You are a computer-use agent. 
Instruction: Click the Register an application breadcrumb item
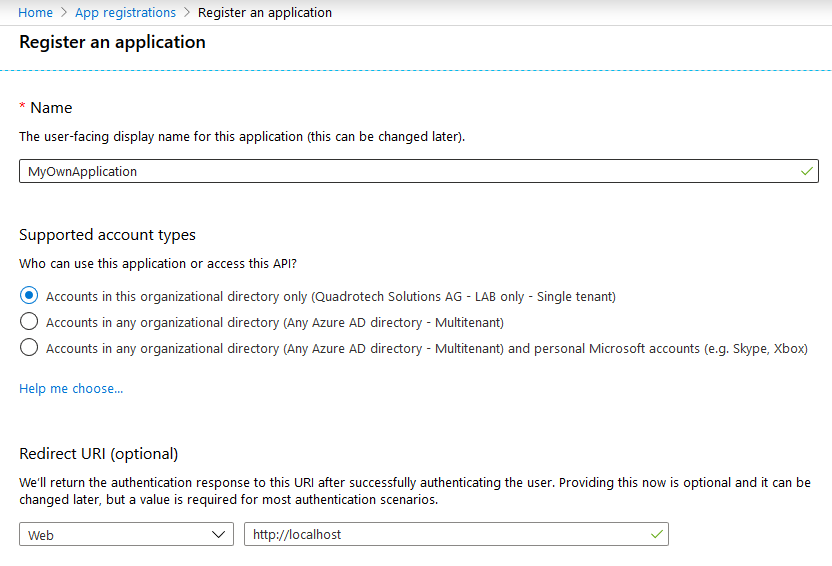pos(265,12)
